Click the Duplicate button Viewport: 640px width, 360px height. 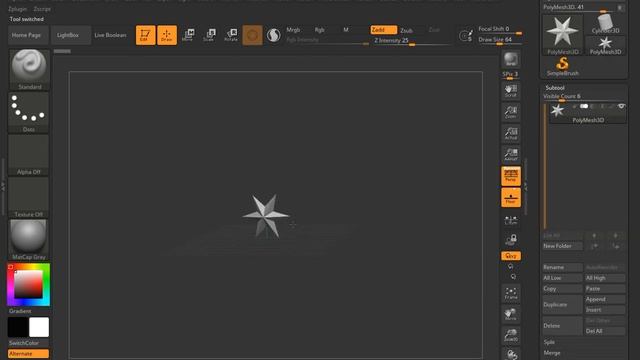pos(562,304)
